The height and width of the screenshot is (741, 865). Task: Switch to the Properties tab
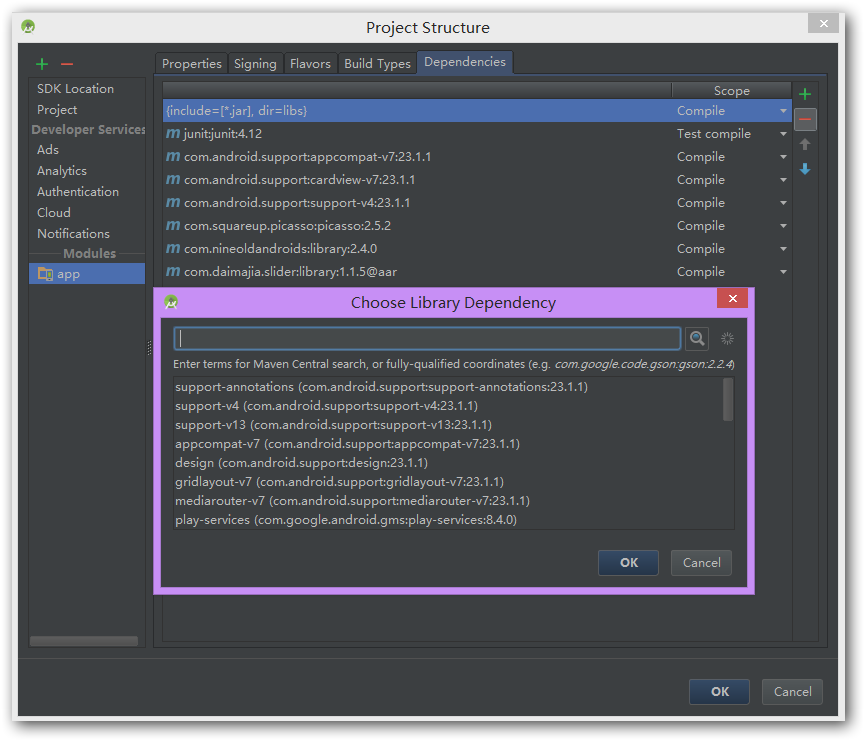(191, 63)
